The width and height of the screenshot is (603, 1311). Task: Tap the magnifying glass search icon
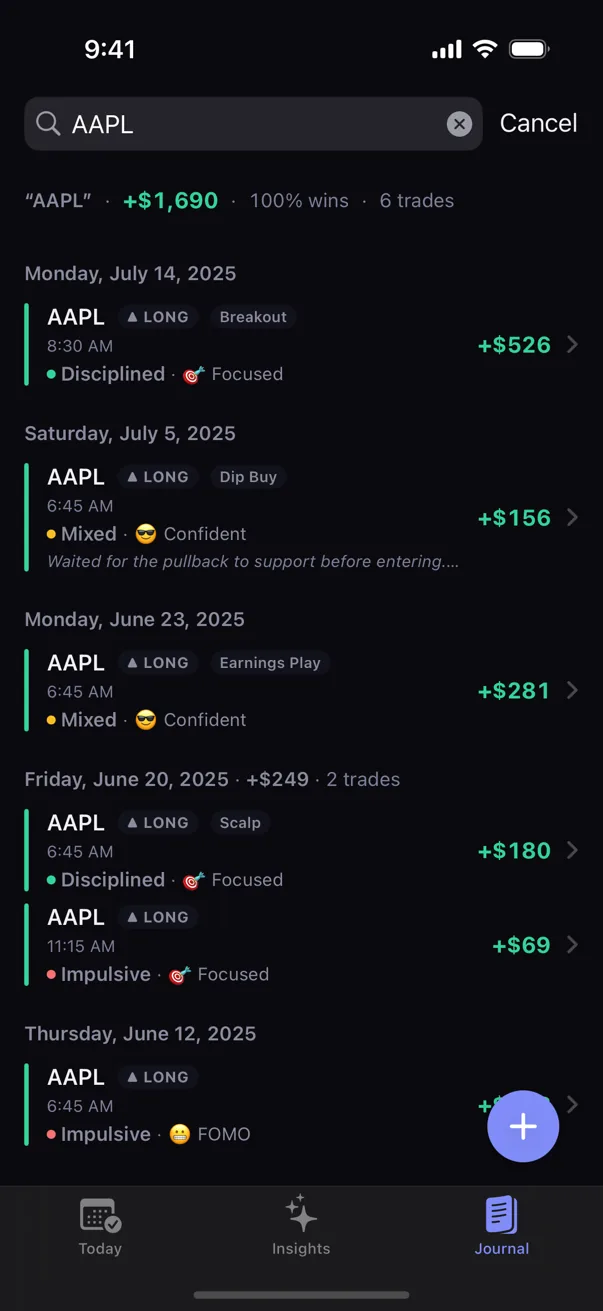(x=48, y=124)
